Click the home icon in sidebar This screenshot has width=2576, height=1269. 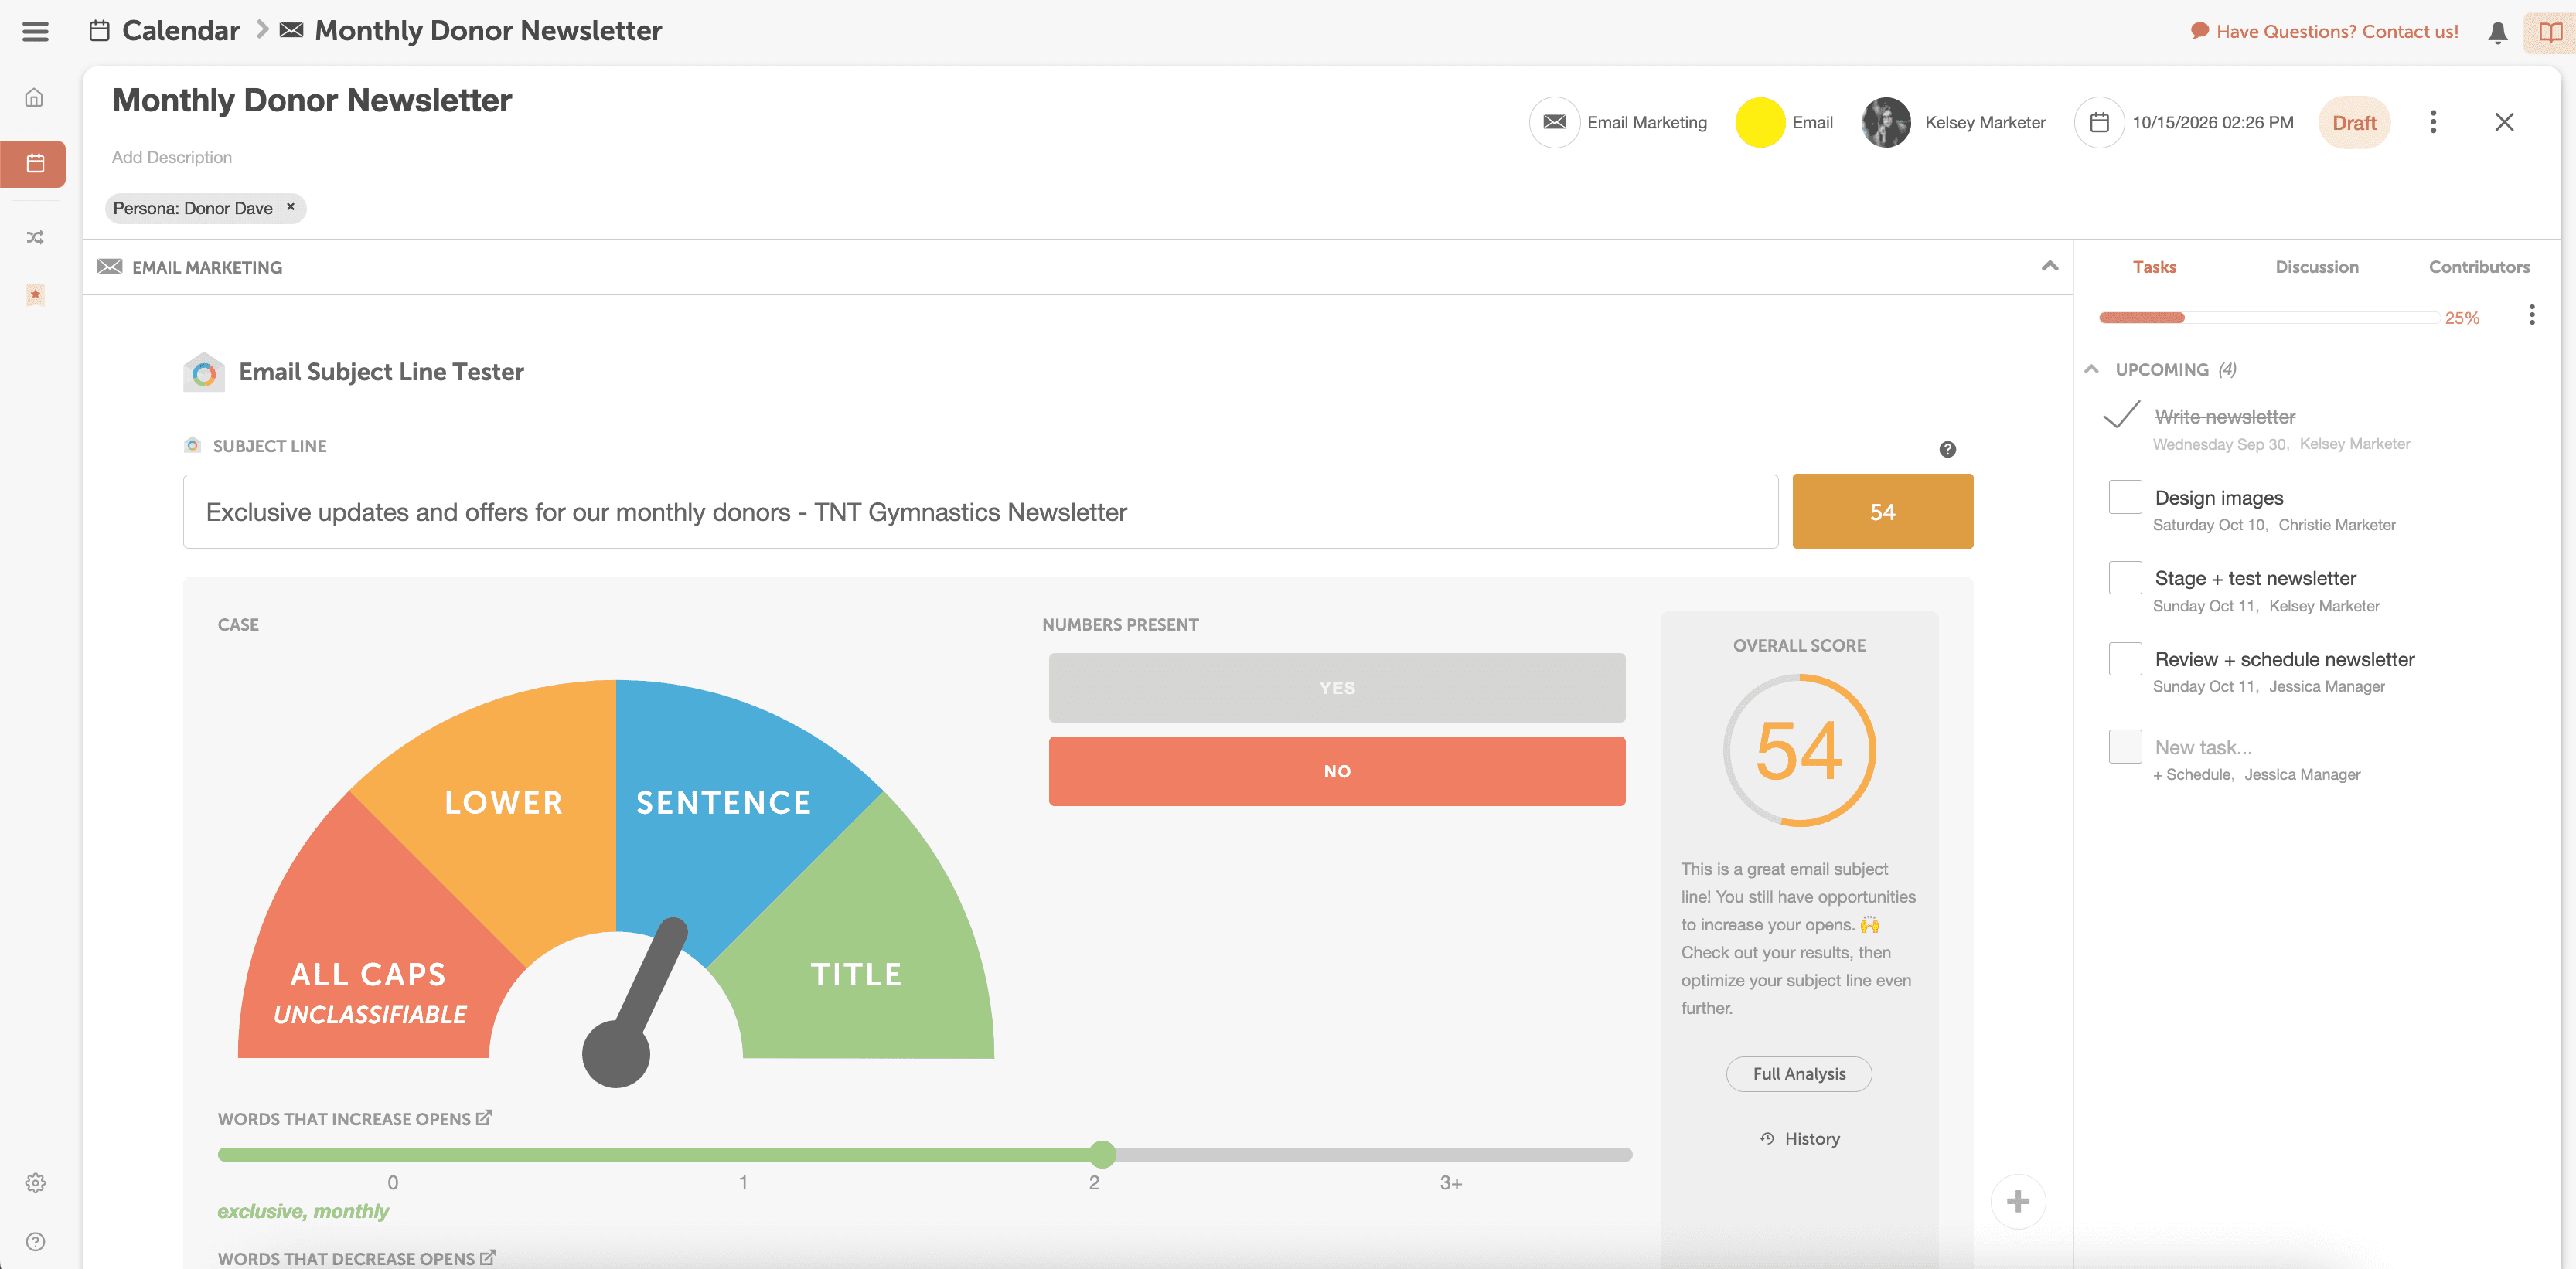[35, 98]
